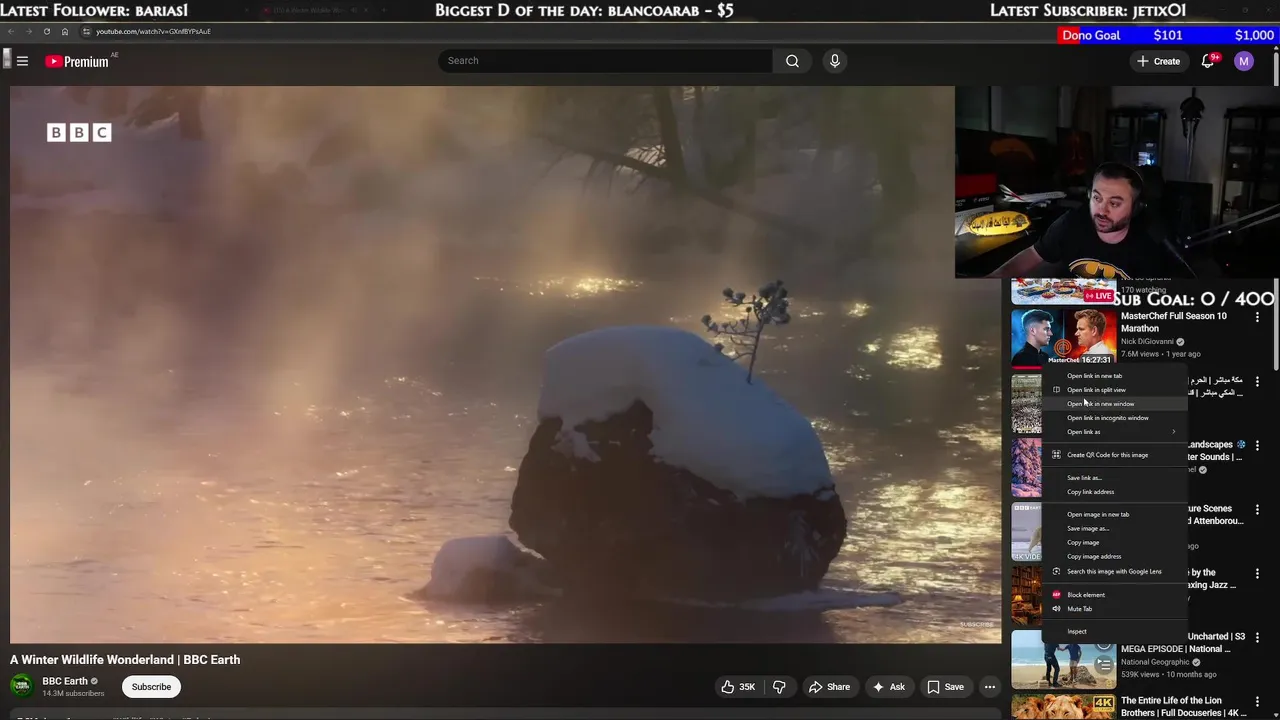Click the browser address bar URL
The height and width of the screenshot is (720, 1280).
click(153, 31)
